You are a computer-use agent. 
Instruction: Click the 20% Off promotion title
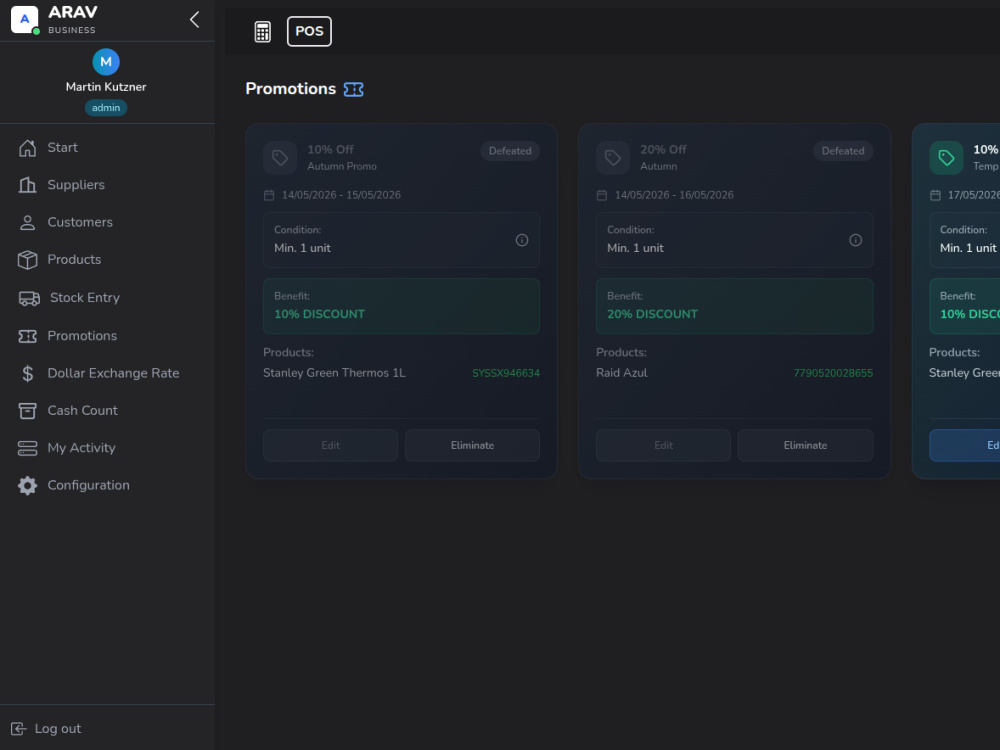click(x=663, y=150)
